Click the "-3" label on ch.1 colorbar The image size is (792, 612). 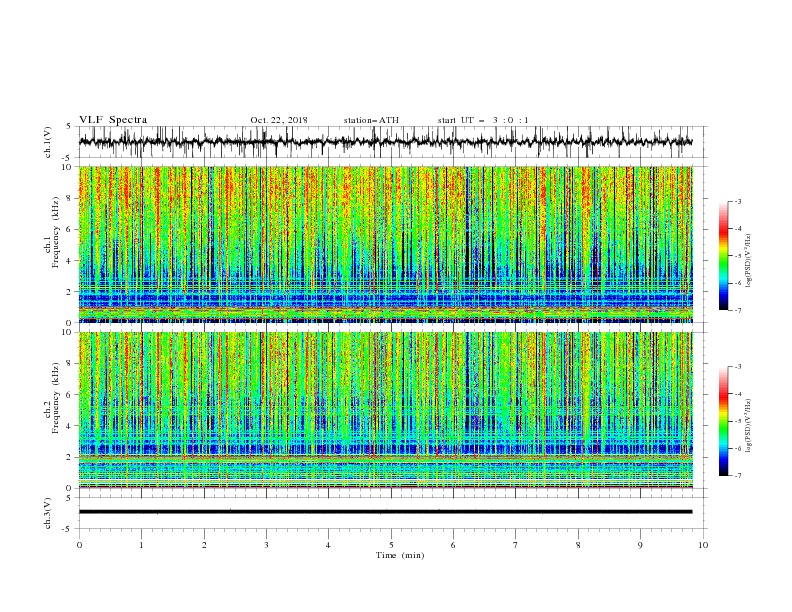[x=737, y=201]
